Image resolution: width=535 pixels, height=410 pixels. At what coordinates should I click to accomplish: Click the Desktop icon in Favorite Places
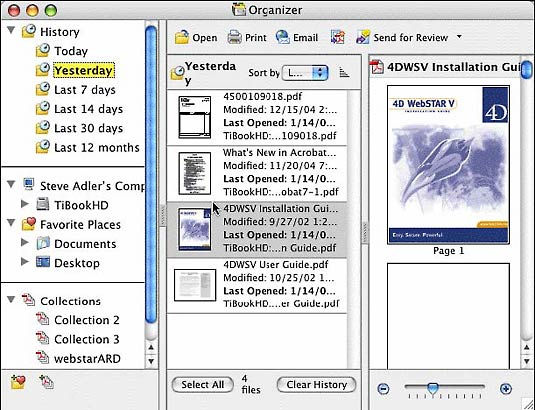(43, 262)
